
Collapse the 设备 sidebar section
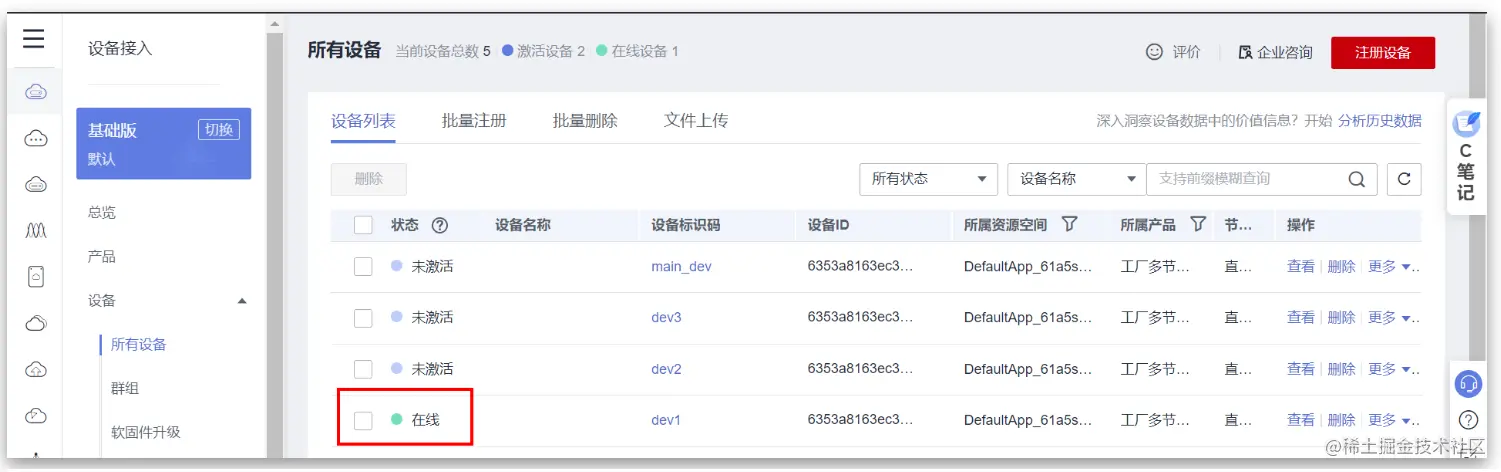(242, 301)
